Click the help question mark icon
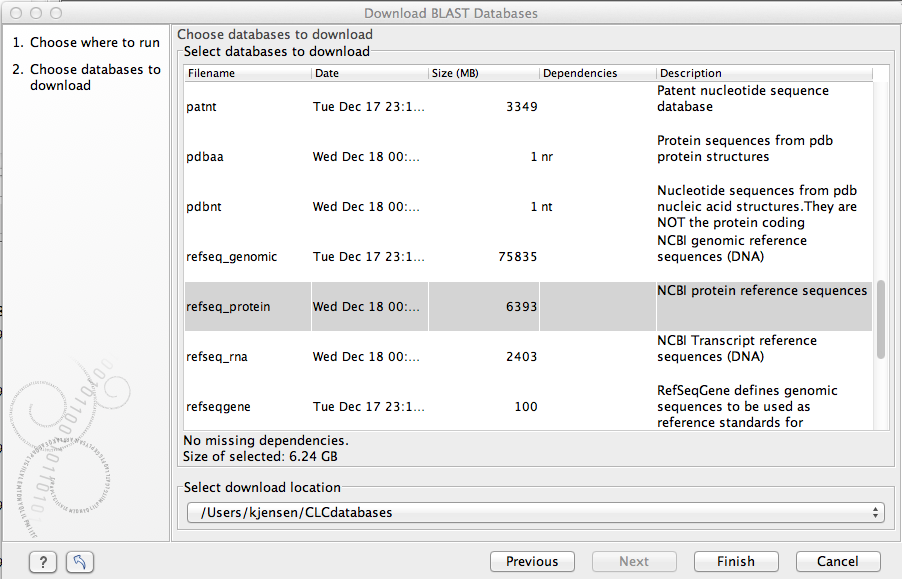Viewport: 902px width, 579px height. [42, 562]
